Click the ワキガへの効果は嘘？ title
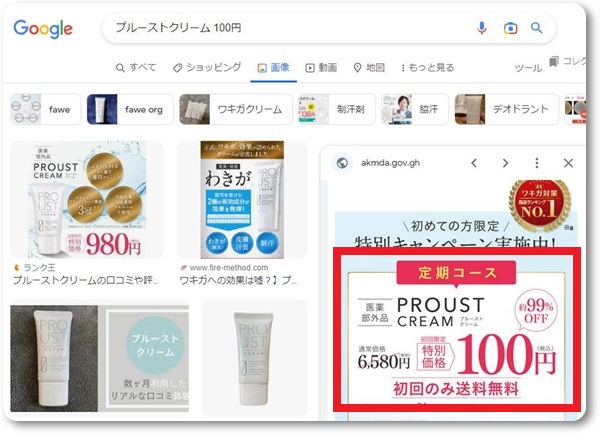Image resolution: width=600 pixels, height=435 pixels. pyautogui.click(x=239, y=280)
